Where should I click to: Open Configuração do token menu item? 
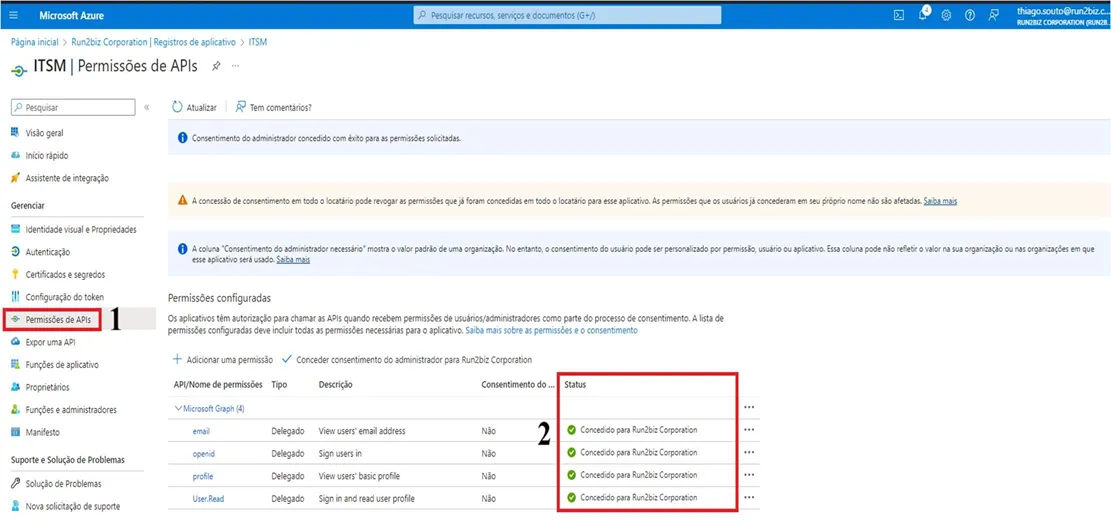pyautogui.click(x=64, y=297)
